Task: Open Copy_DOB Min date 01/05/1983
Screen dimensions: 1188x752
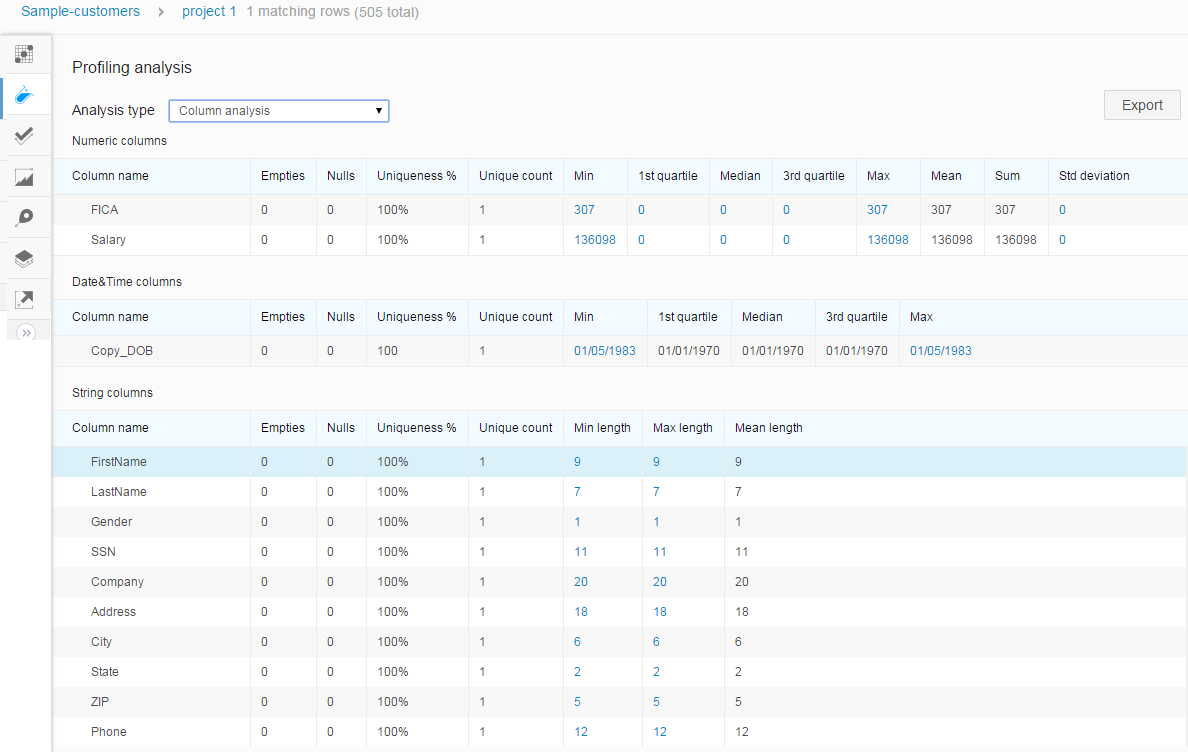Action: pos(604,351)
